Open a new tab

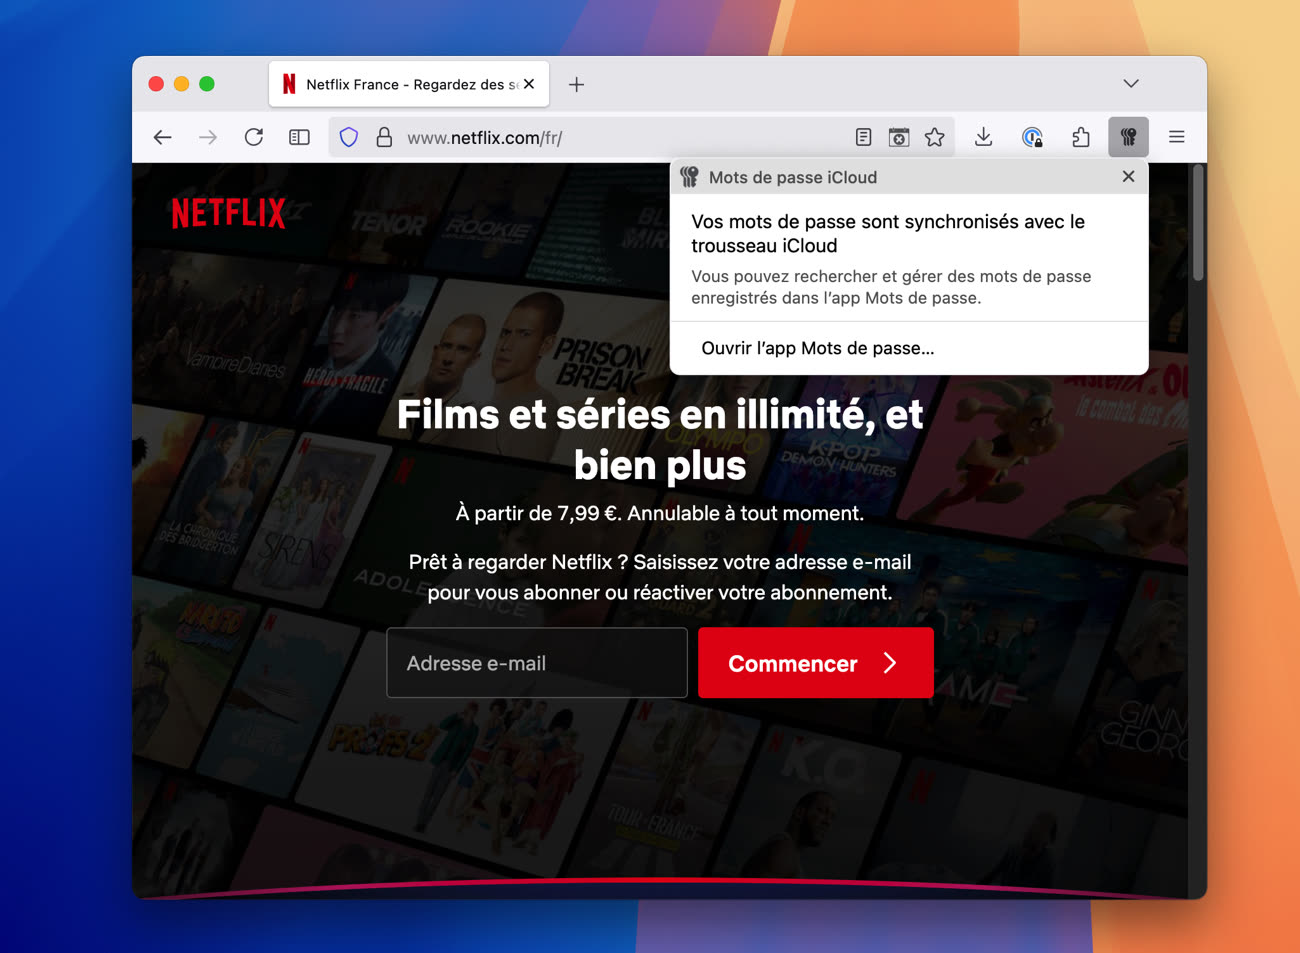(576, 85)
